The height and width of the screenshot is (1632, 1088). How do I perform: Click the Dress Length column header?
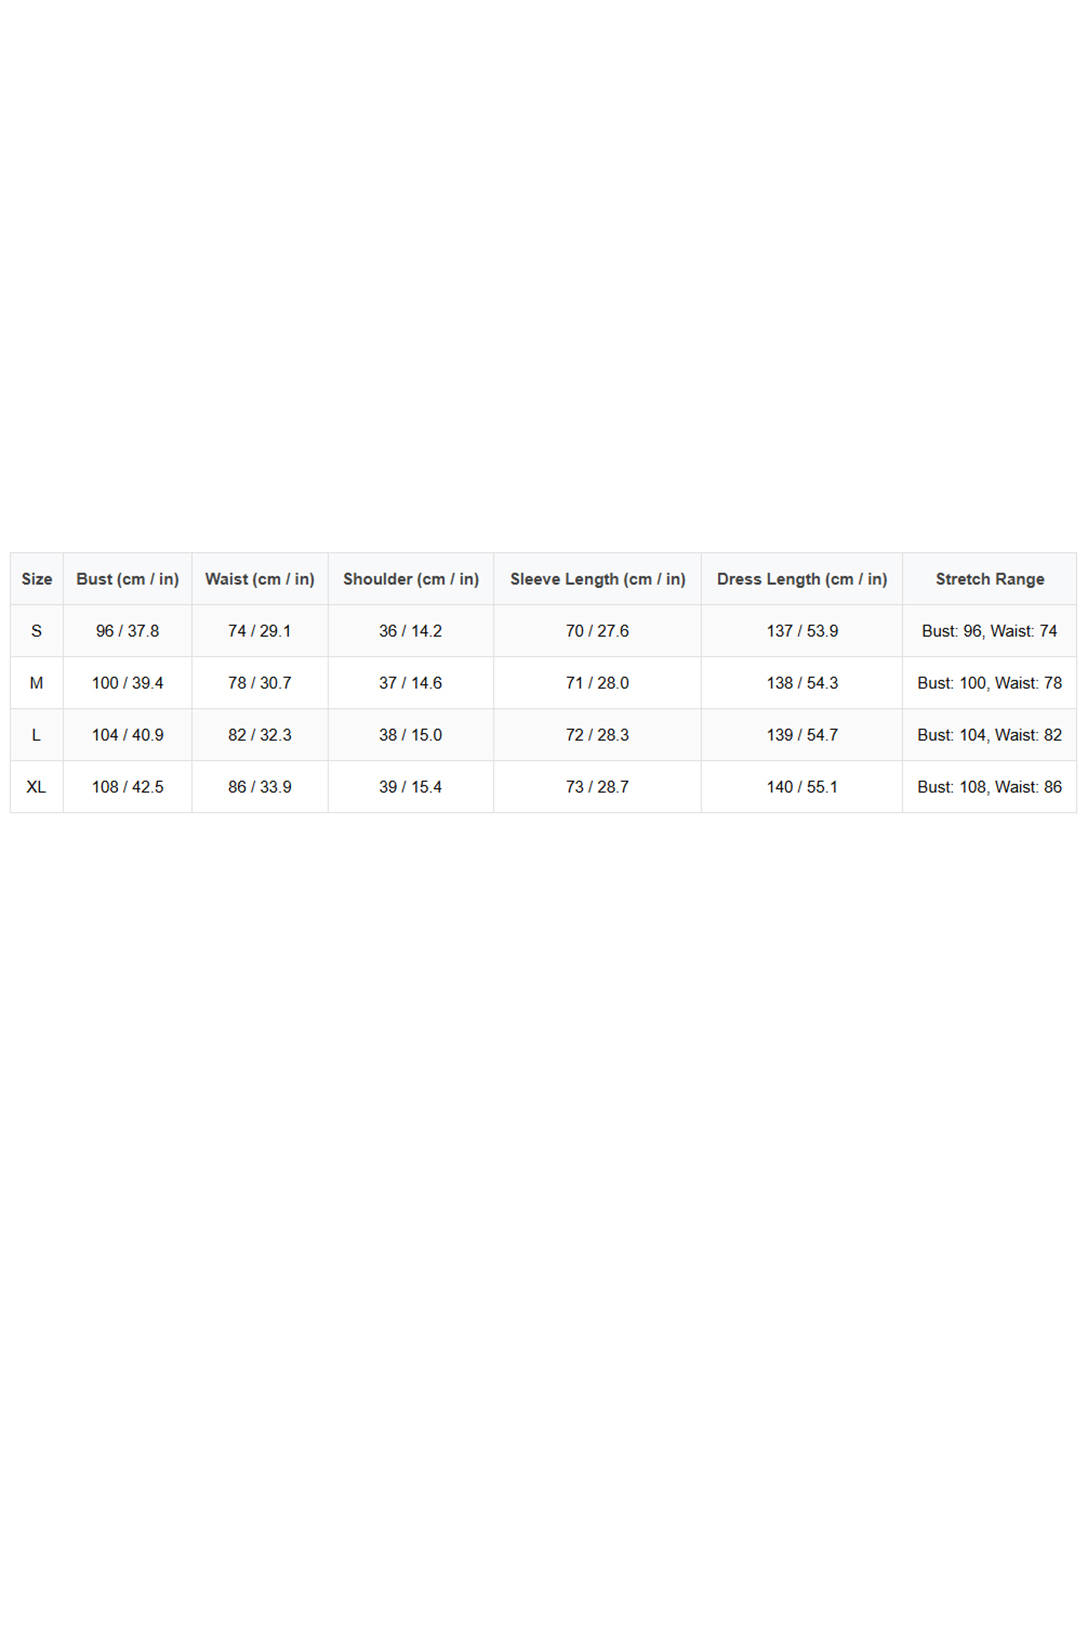tap(802, 579)
